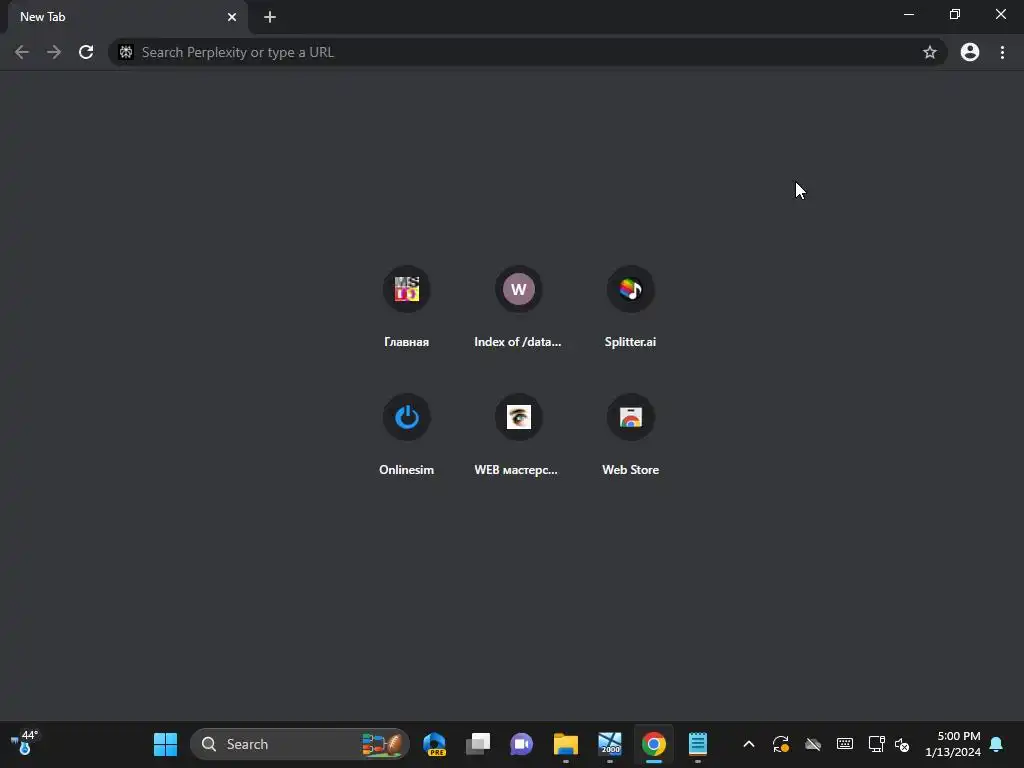Click the taskbar Search box
The height and width of the screenshot is (768, 1024).
[x=300, y=744]
